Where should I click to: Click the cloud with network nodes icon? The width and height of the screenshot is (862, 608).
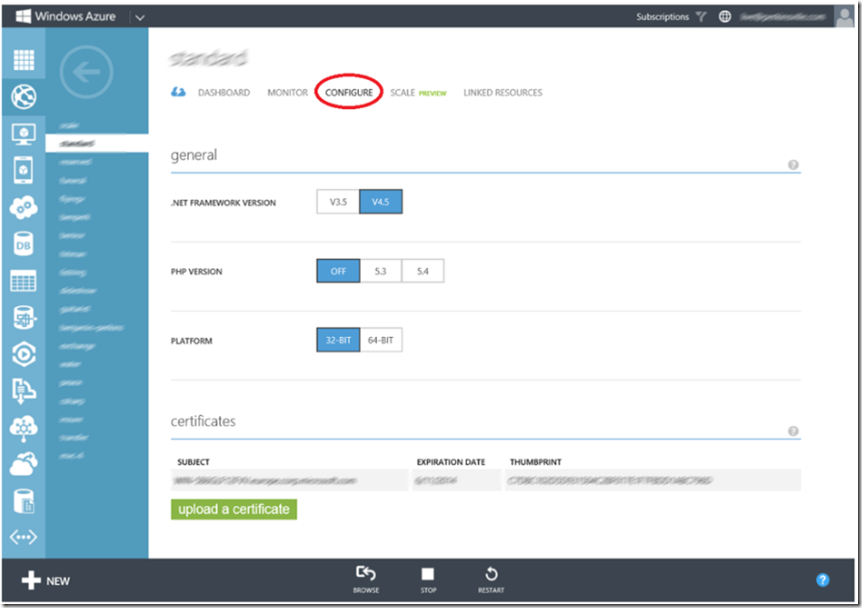(x=24, y=428)
